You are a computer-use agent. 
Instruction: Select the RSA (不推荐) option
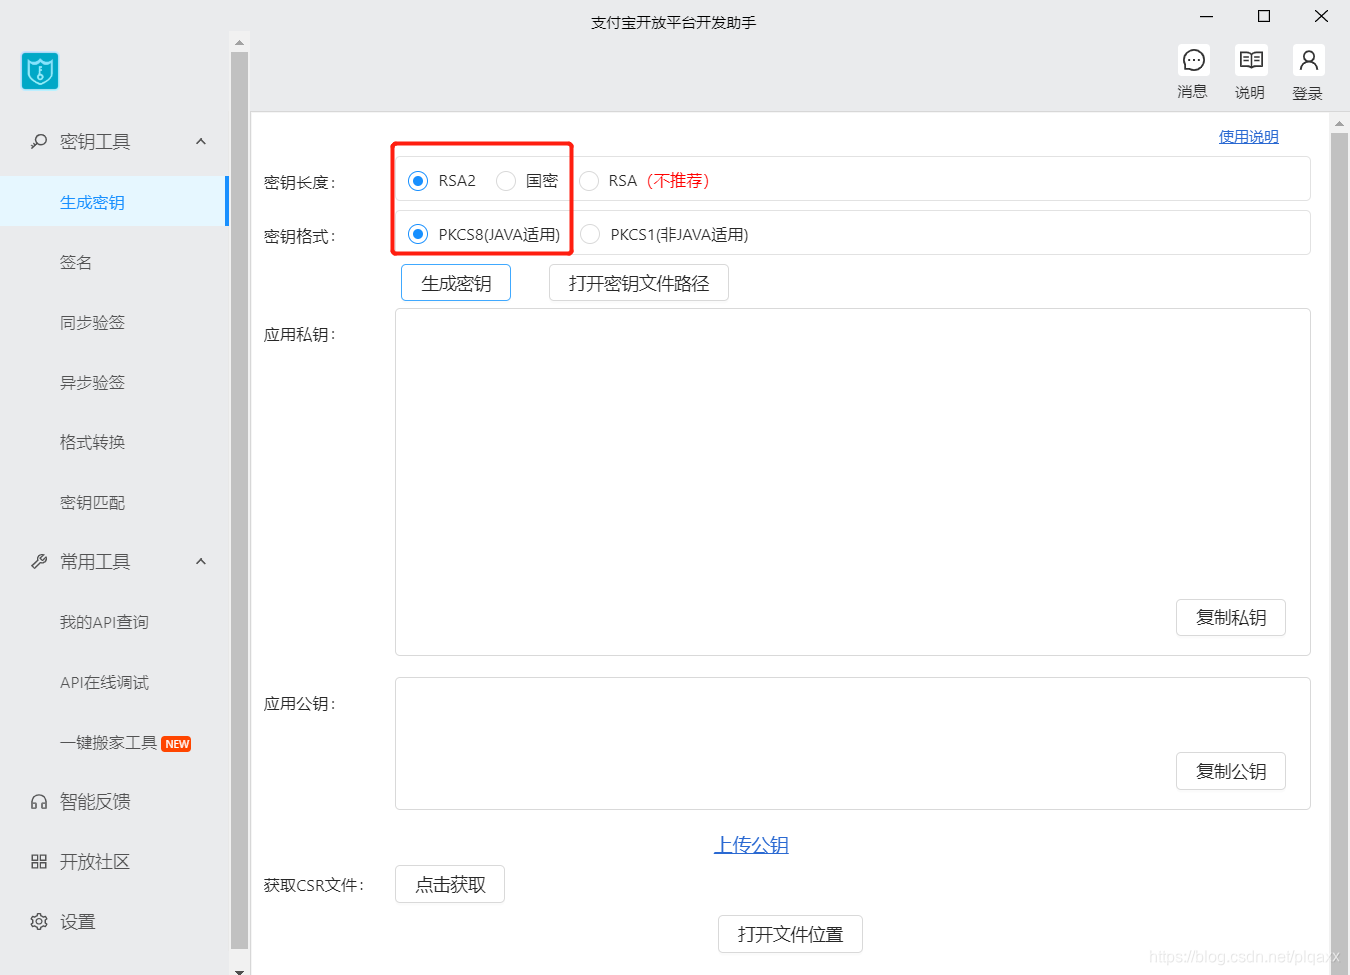pyautogui.click(x=589, y=181)
